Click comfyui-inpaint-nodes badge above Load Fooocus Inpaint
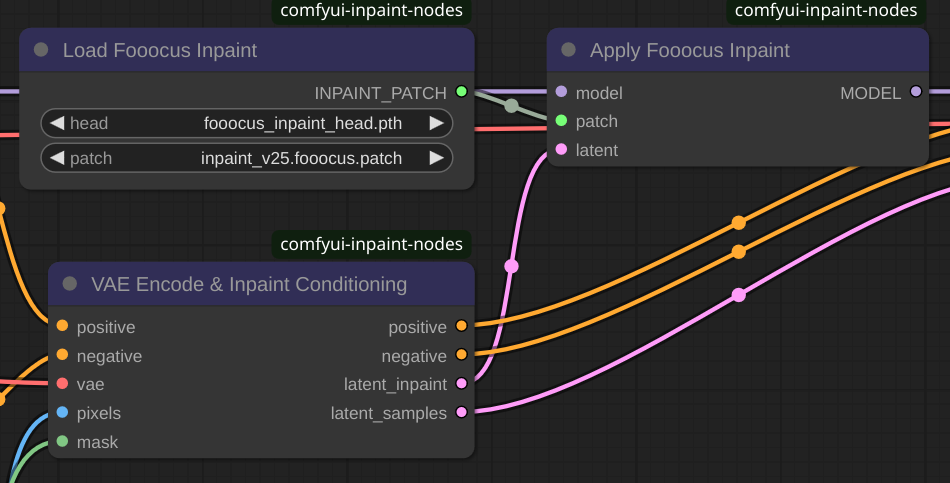Screen dimensions: 950x483 point(371,11)
